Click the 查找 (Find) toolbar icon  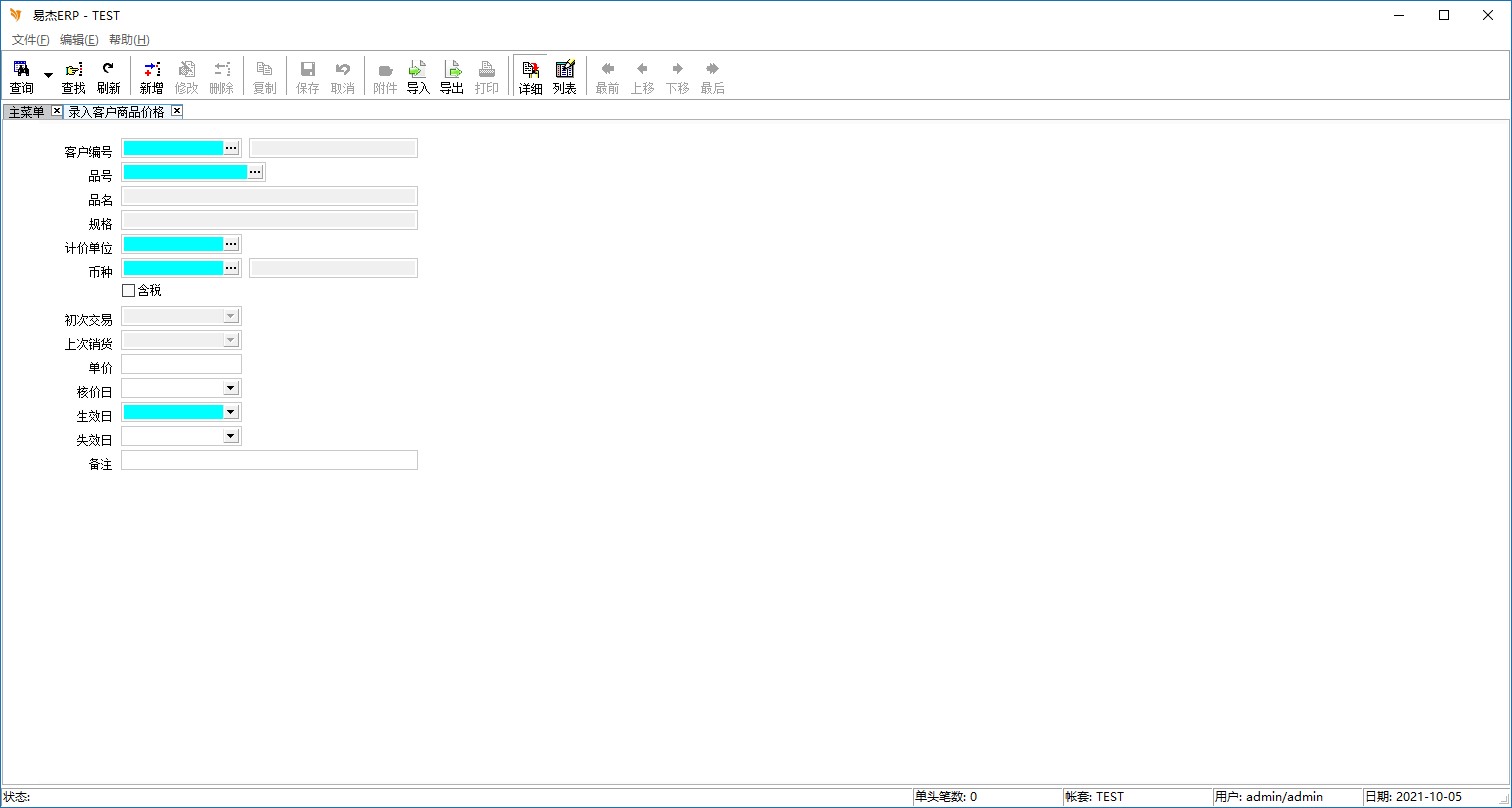pos(74,76)
